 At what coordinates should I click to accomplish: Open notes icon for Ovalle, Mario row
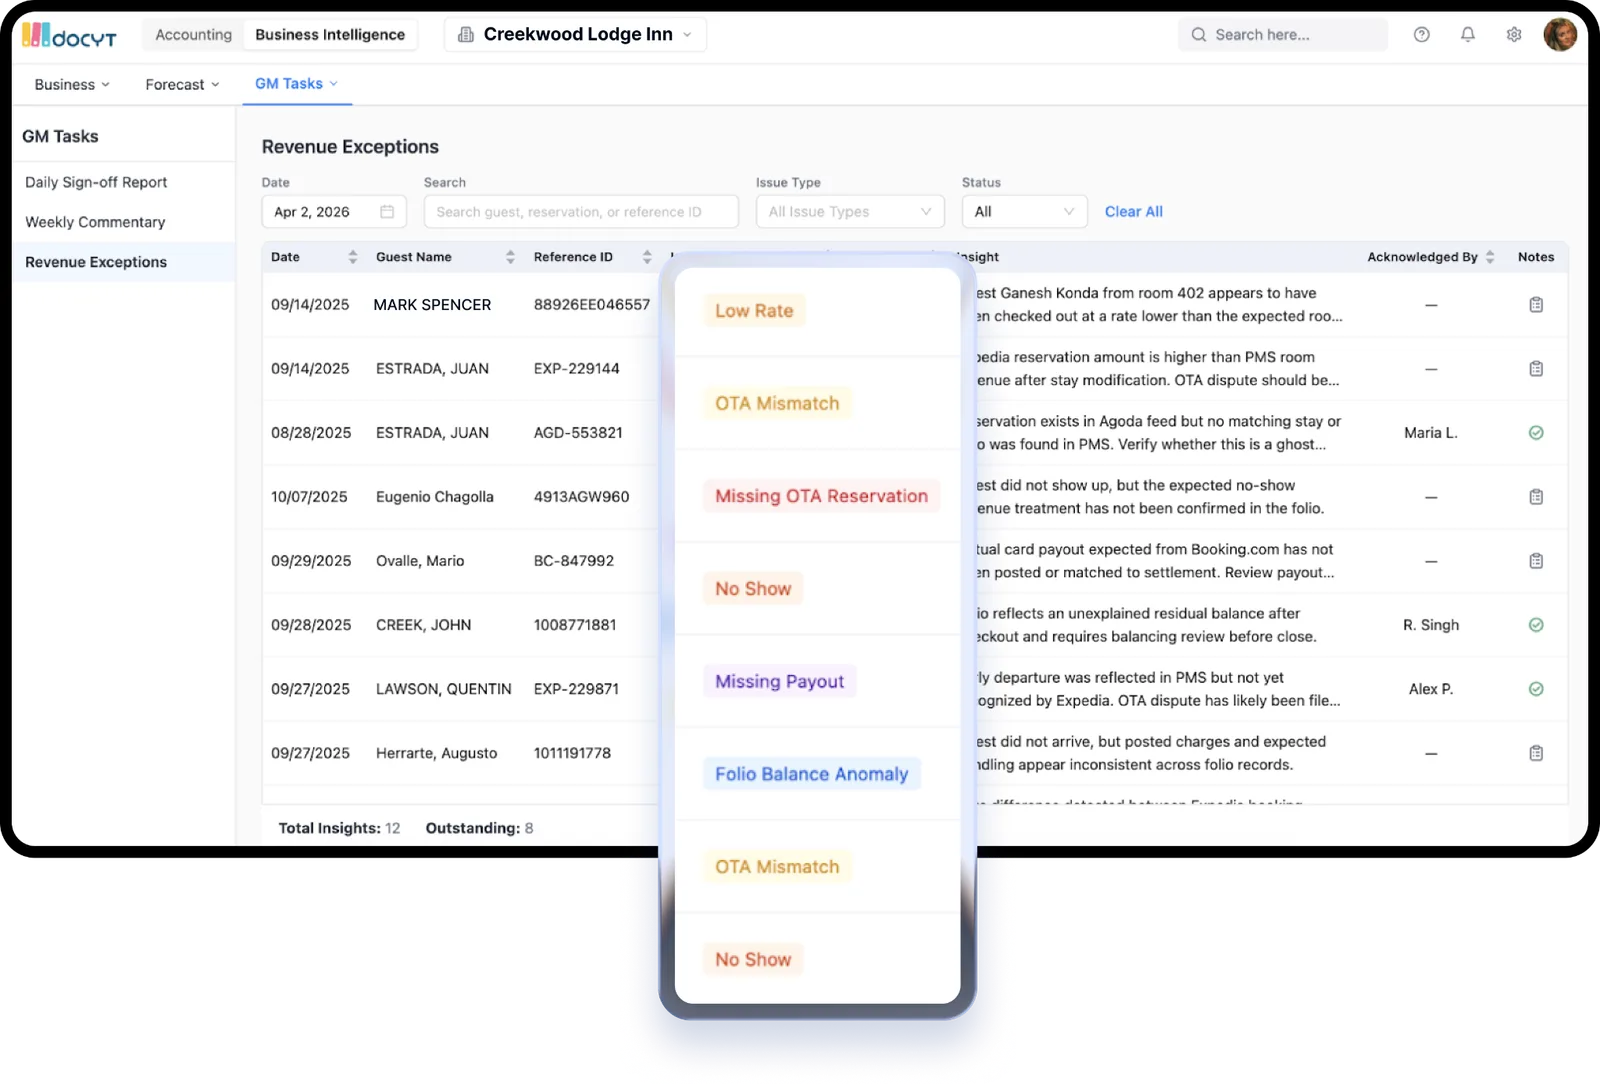click(x=1536, y=561)
